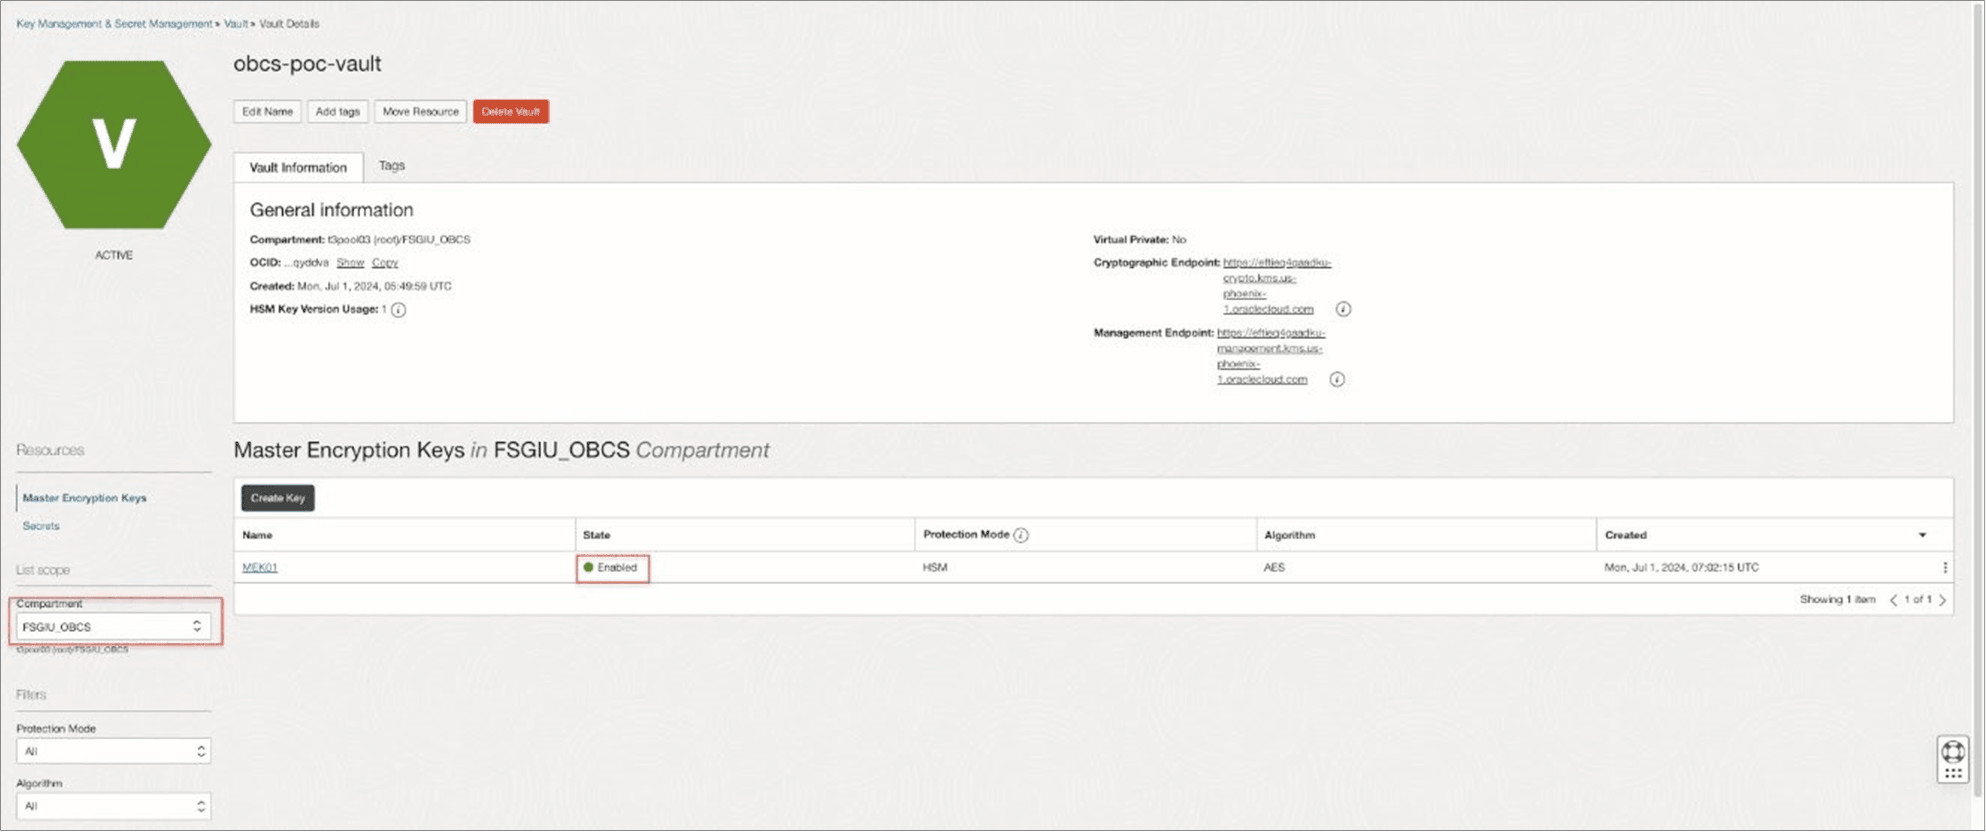Select the Vault Information tab
This screenshot has width=1986, height=837.
click(298, 168)
